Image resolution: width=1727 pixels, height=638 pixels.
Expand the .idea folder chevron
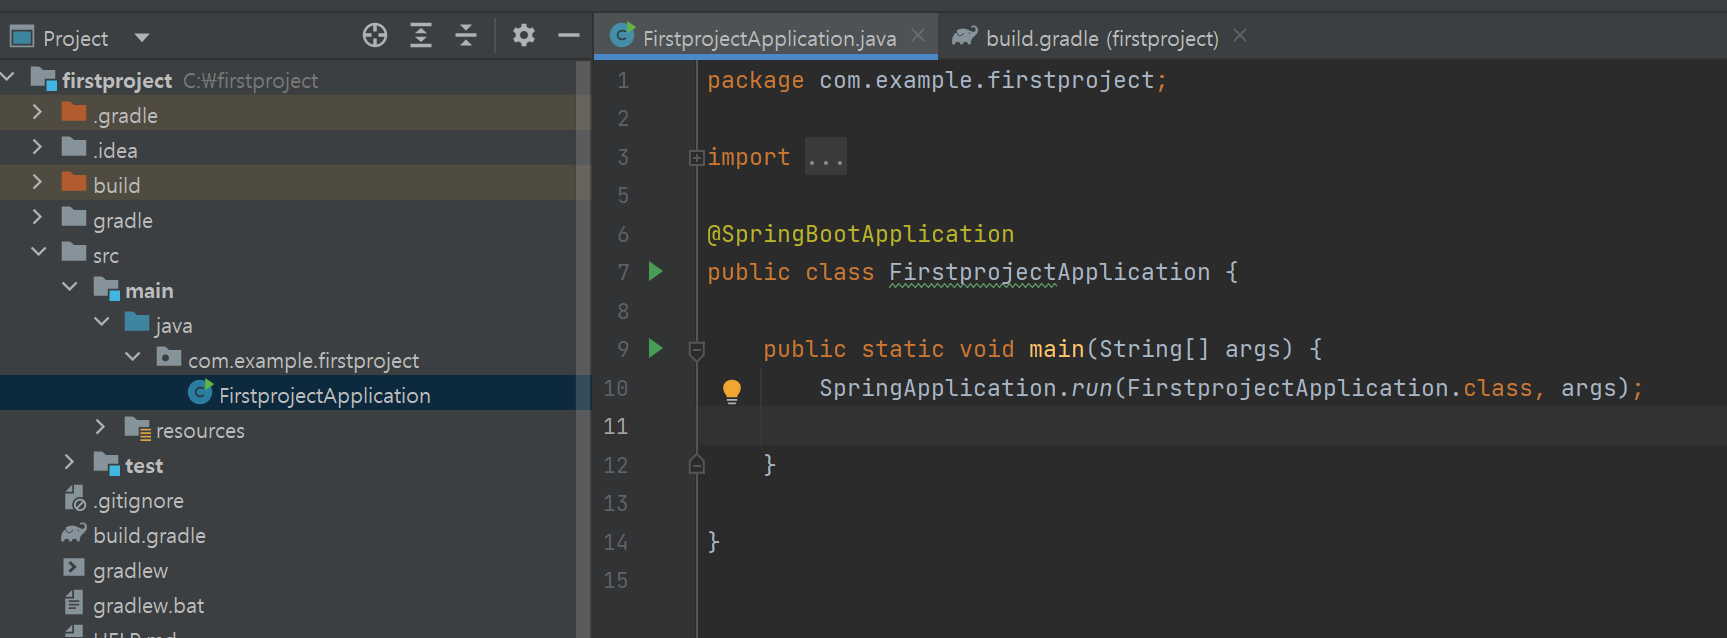(37, 147)
